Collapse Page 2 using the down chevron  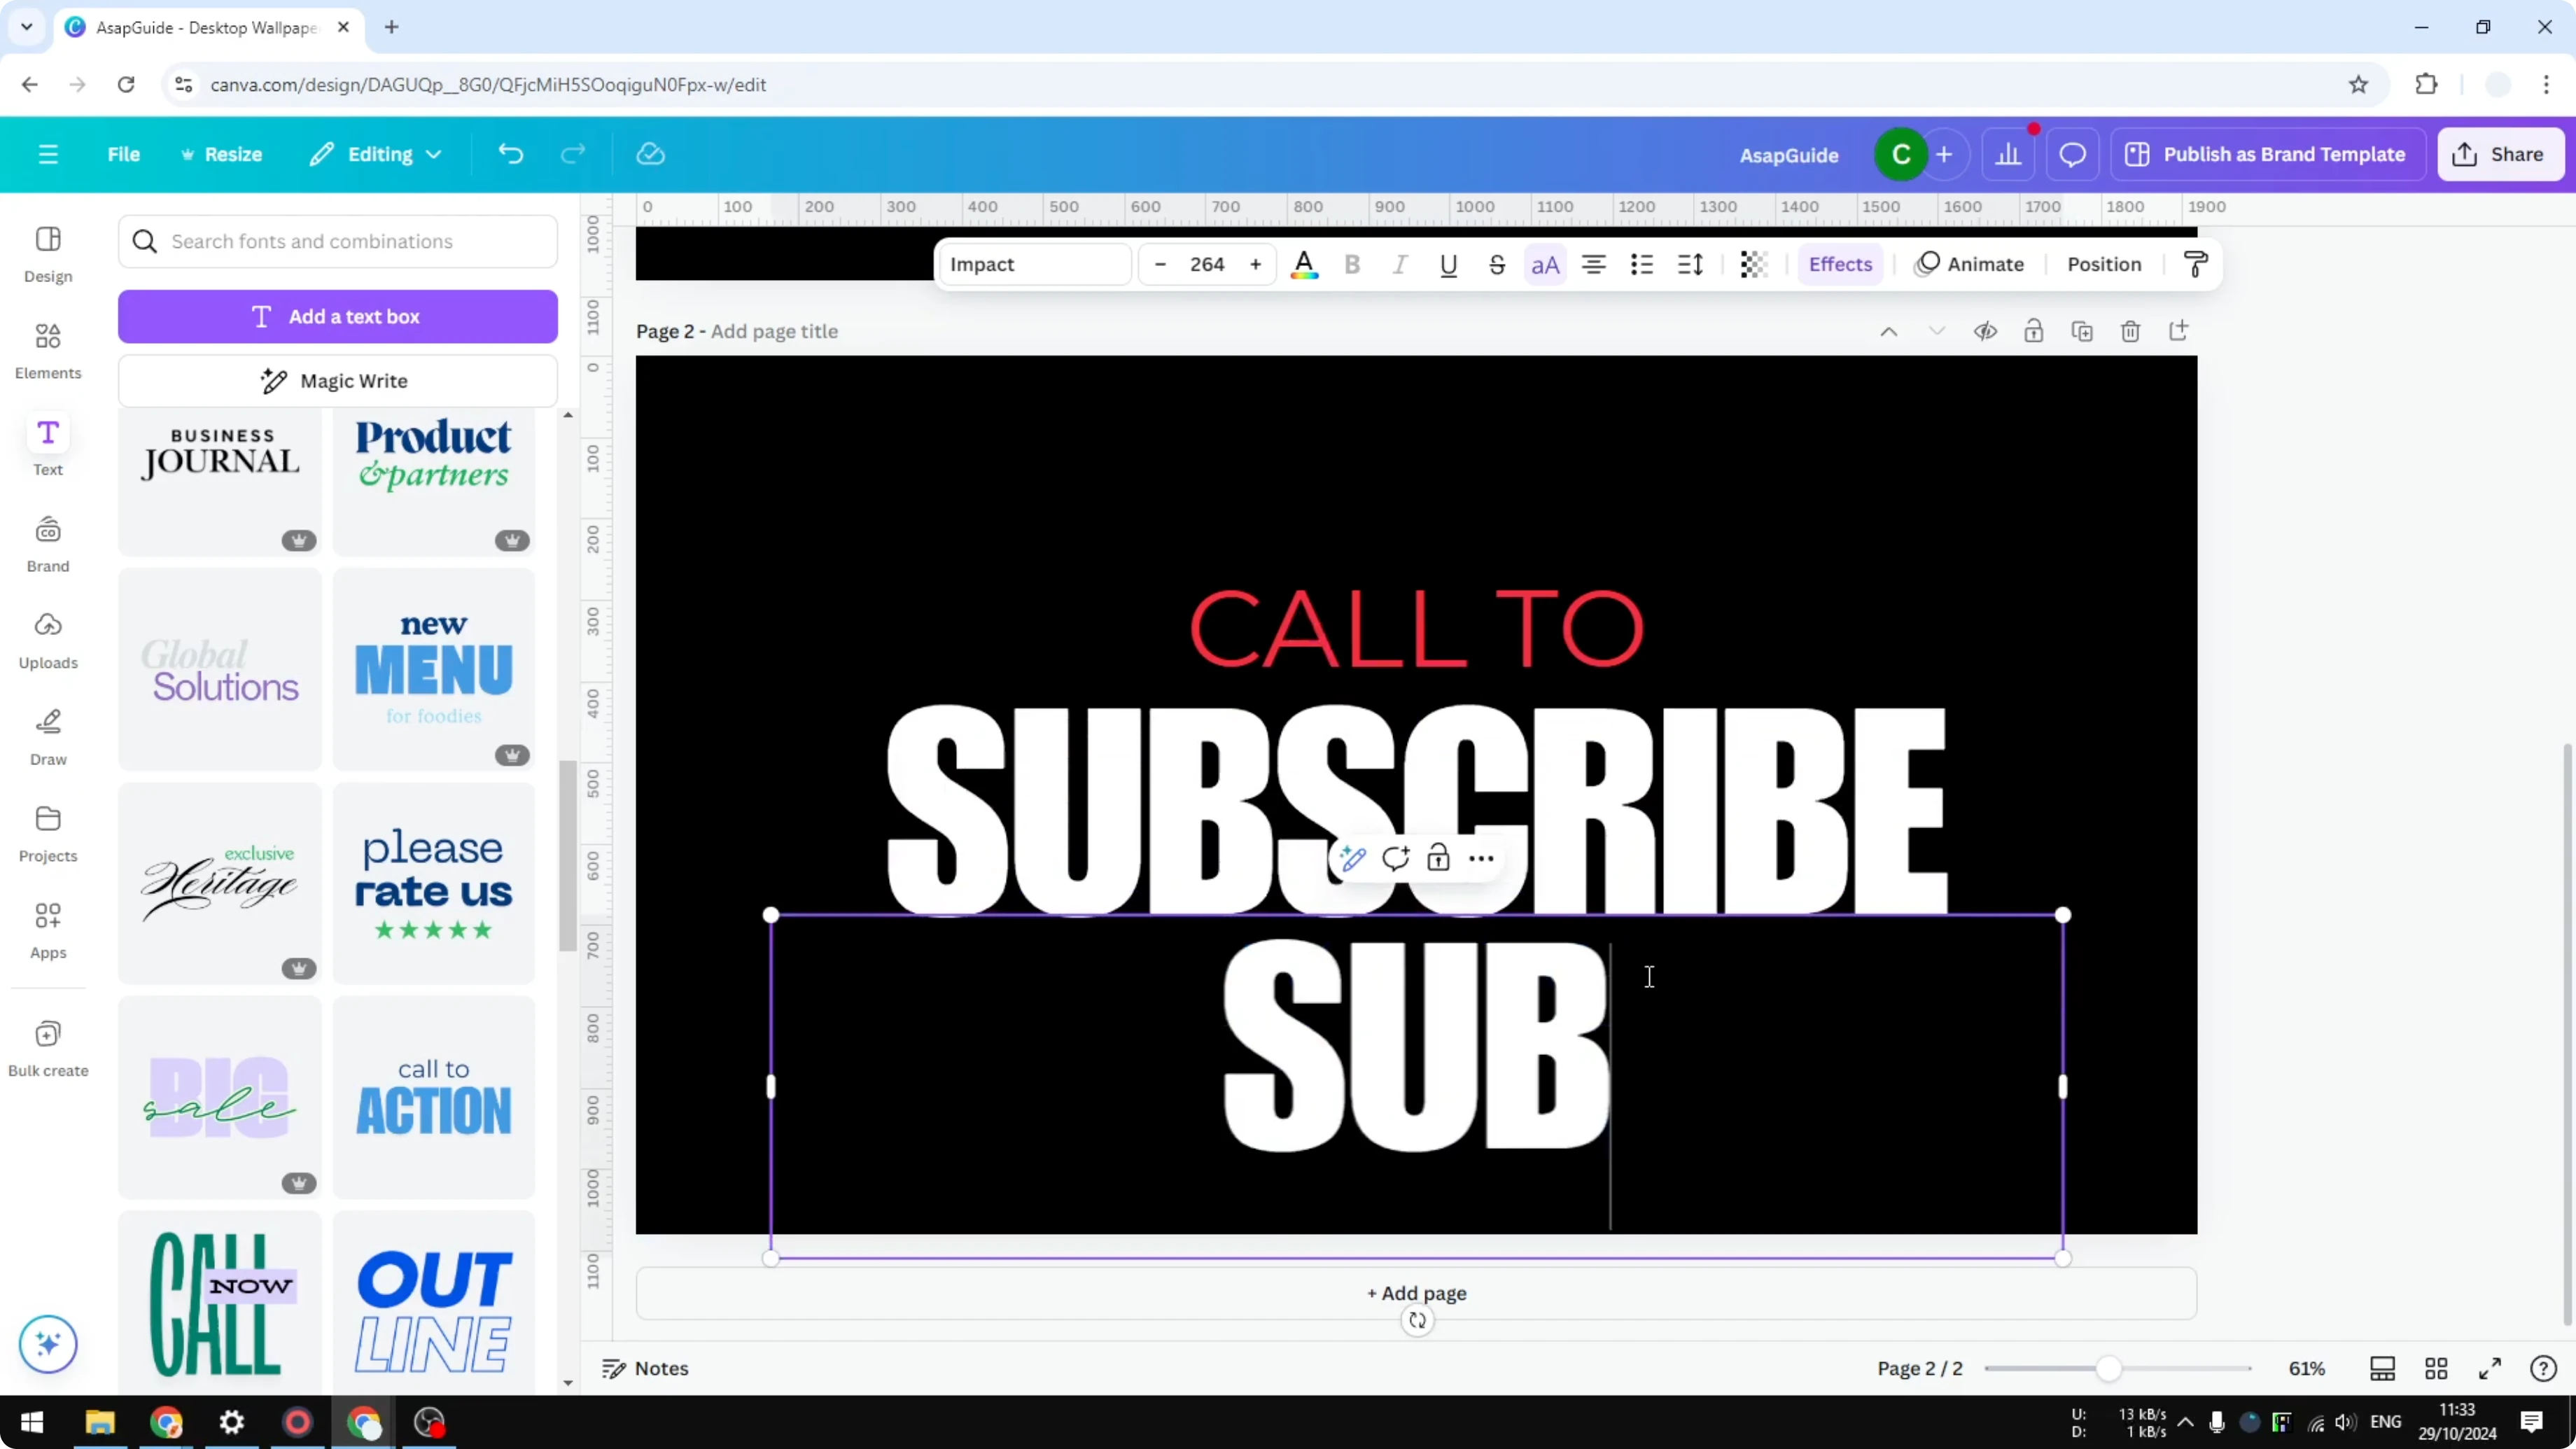1936,330
